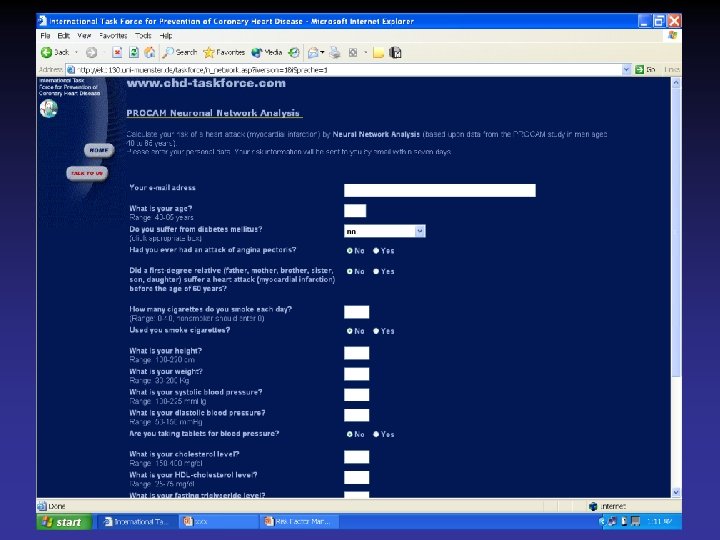Click the HDL-cholesterol level input field
The height and width of the screenshot is (540, 720).
[x=356, y=477]
